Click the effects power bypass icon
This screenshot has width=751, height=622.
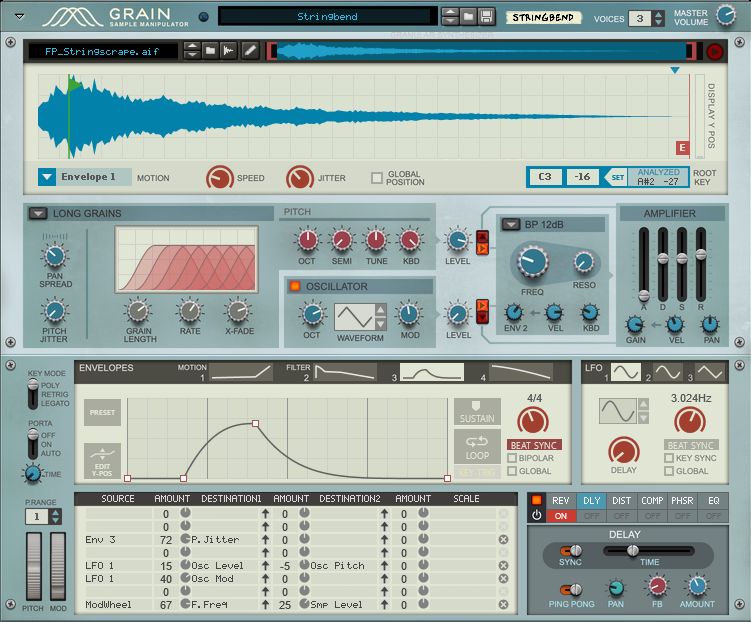536,516
